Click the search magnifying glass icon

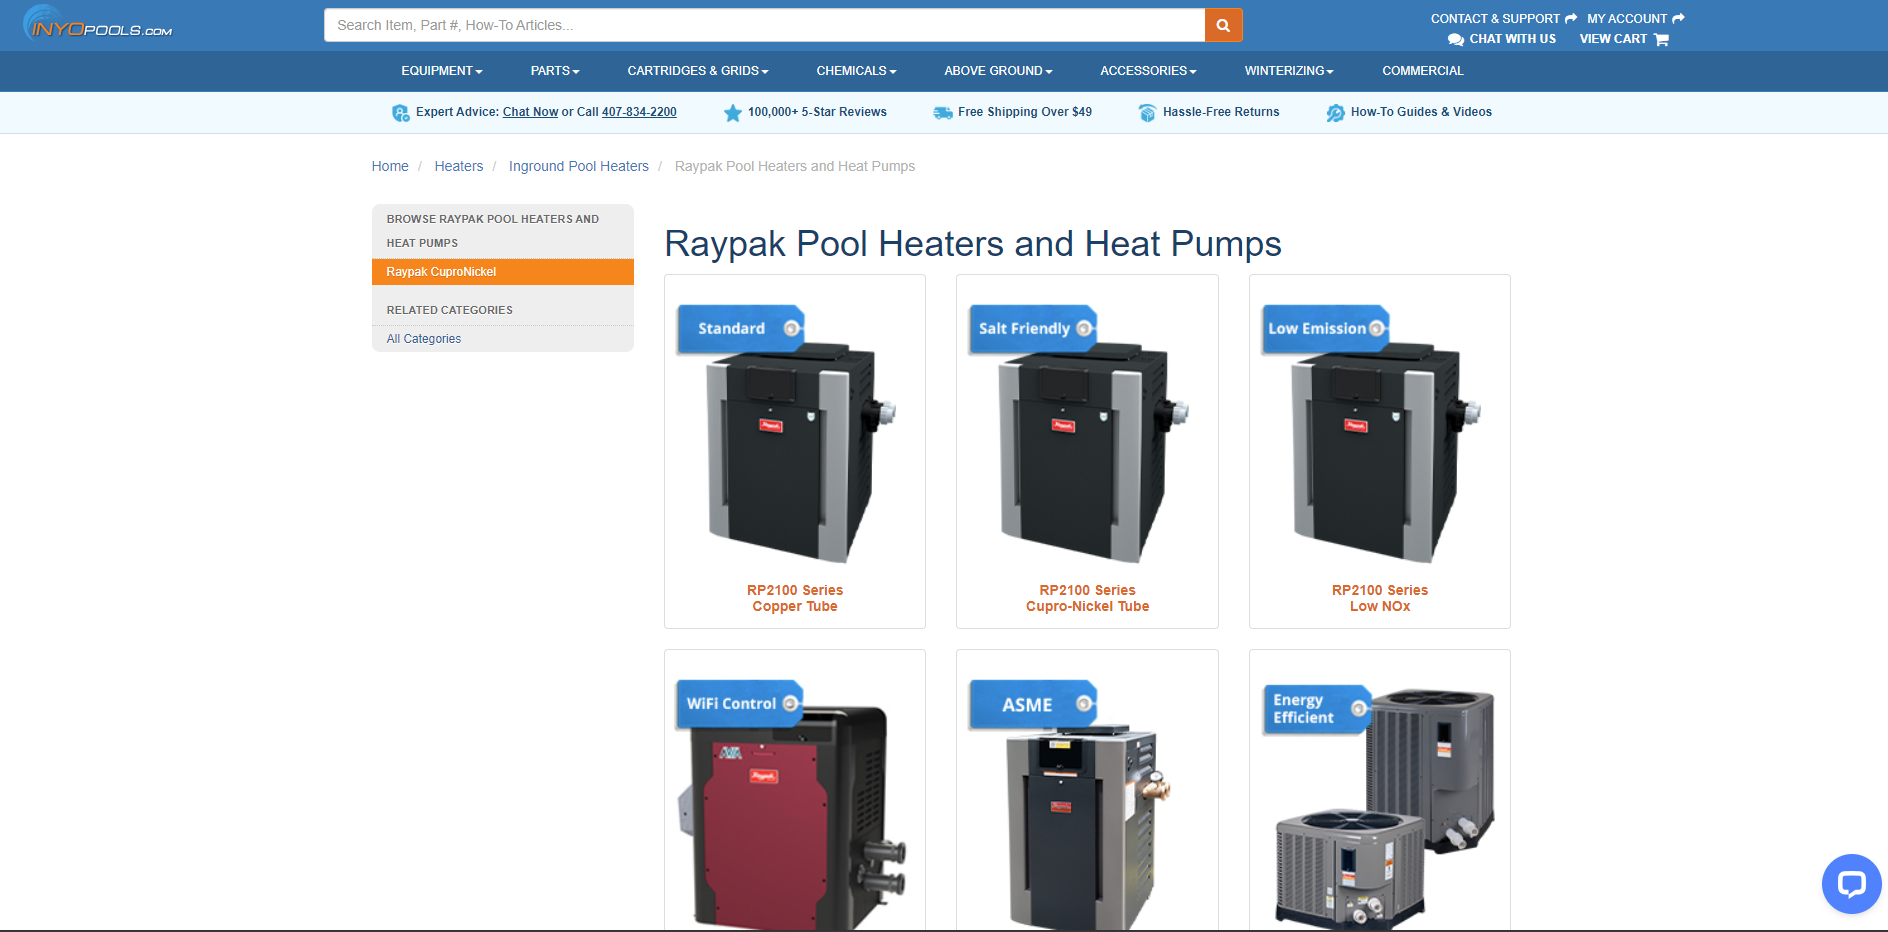pos(1222,24)
